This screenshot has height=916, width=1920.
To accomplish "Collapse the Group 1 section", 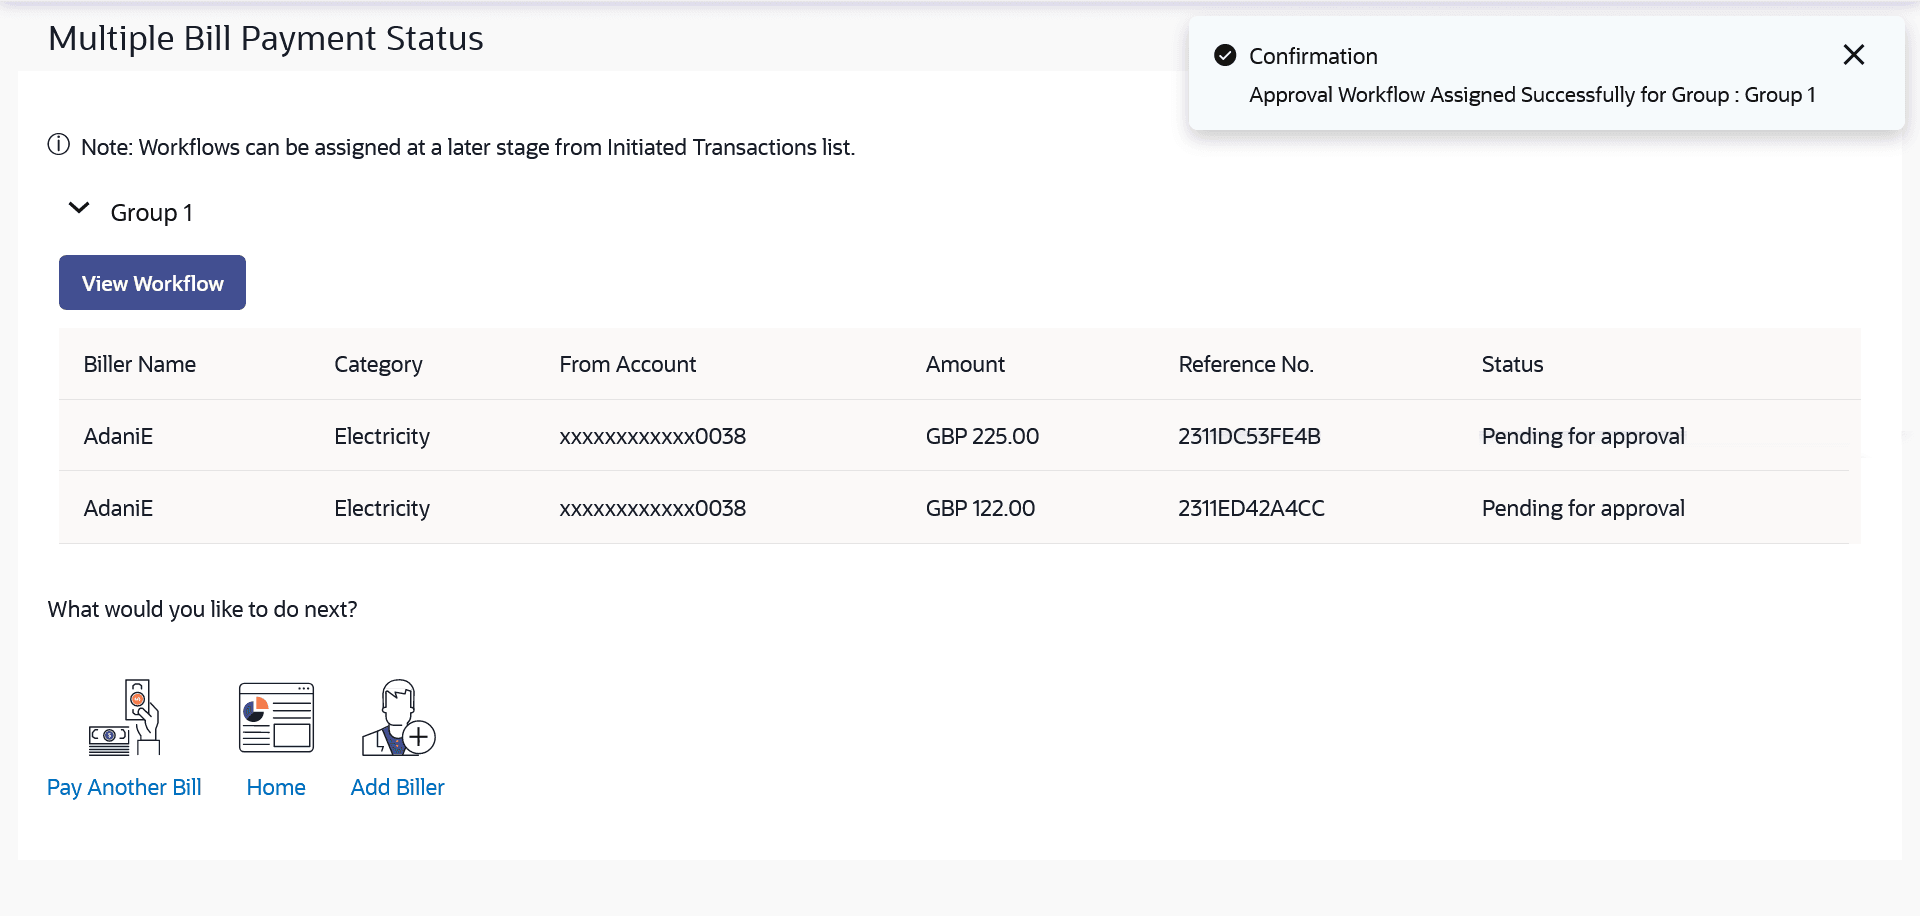I will (79, 209).
